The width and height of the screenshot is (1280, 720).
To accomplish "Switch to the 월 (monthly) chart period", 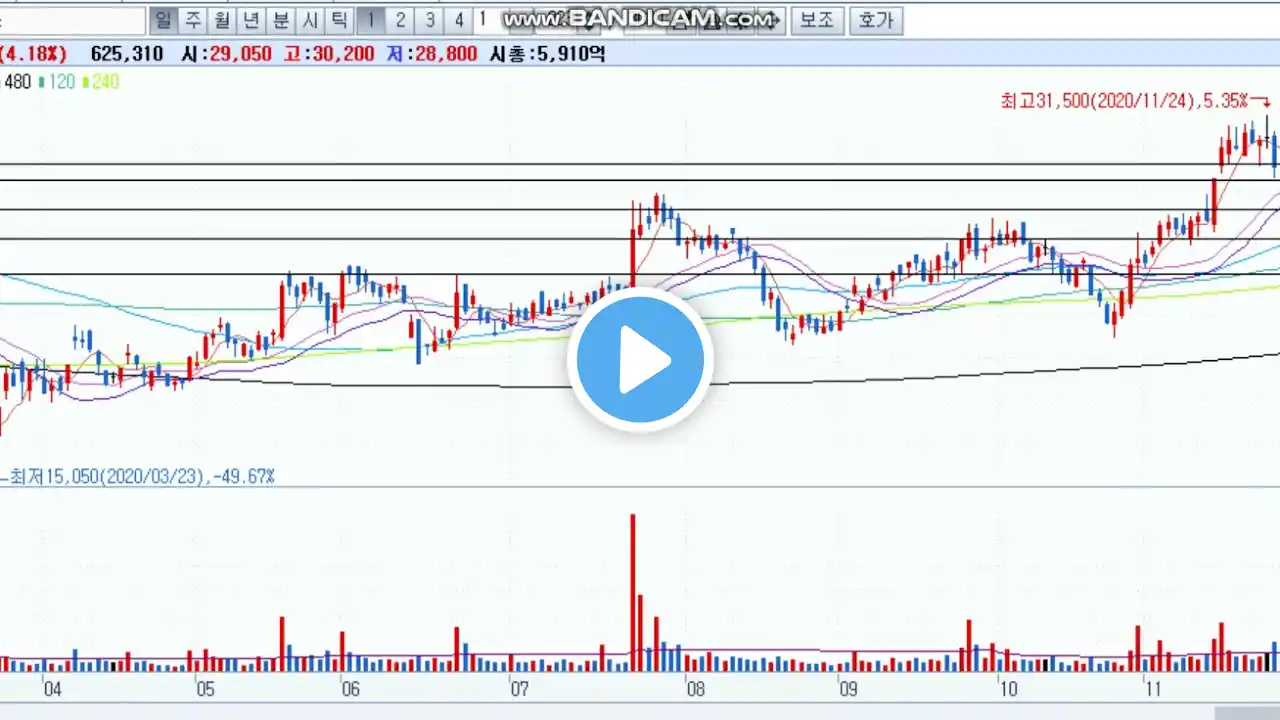I will pos(222,20).
